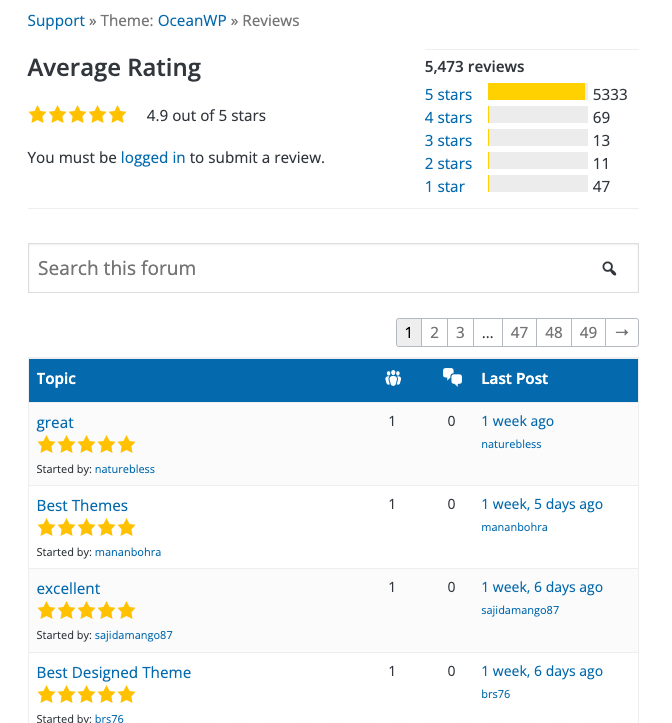Filter reviews by 5 stars

(448, 94)
